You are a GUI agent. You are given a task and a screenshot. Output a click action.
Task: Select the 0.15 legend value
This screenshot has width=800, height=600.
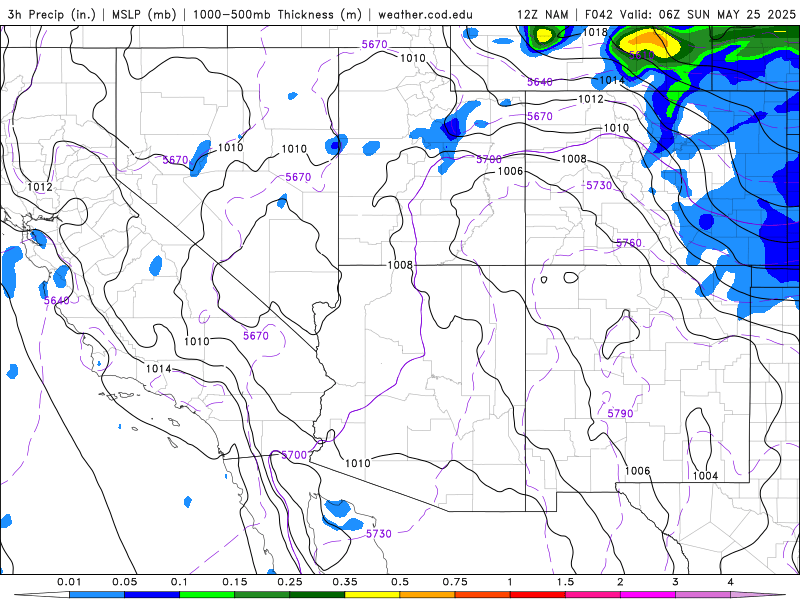tap(235, 582)
